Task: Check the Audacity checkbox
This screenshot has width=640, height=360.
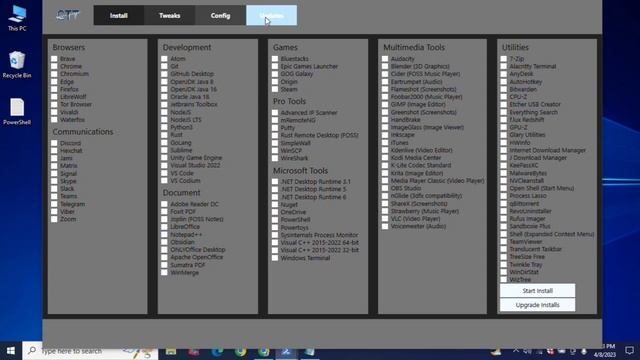Action: click(x=385, y=59)
